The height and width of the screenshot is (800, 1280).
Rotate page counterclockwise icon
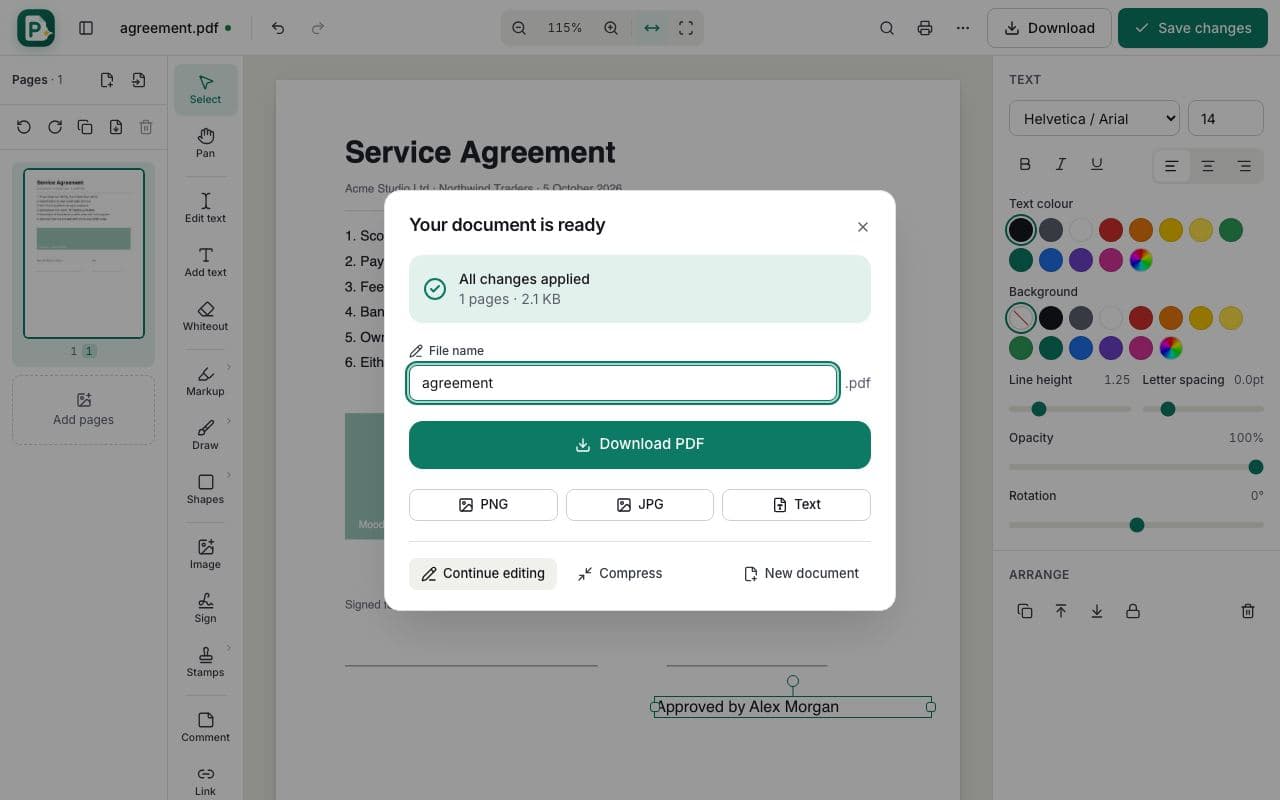[x=24, y=127]
